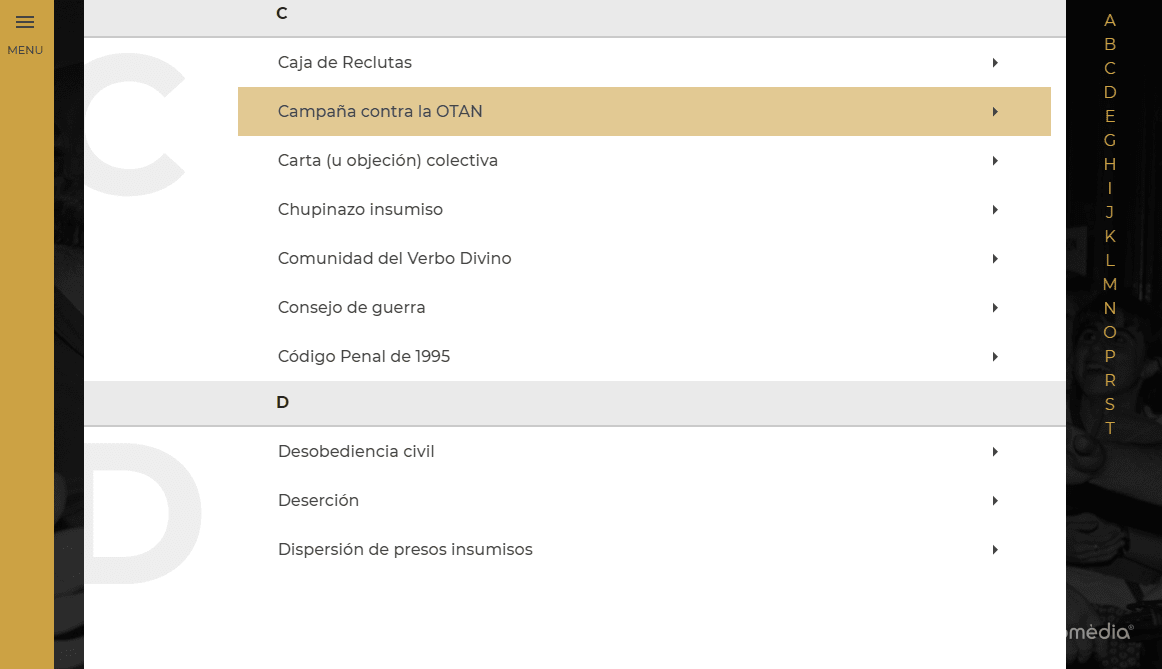Expand the Deserción arrow
Image resolution: width=1162 pixels, height=669 pixels.
tap(995, 501)
